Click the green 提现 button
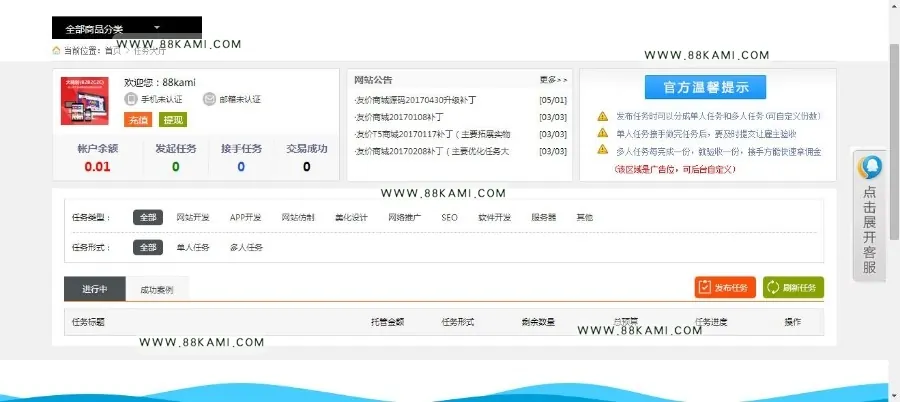 [173, 120]
